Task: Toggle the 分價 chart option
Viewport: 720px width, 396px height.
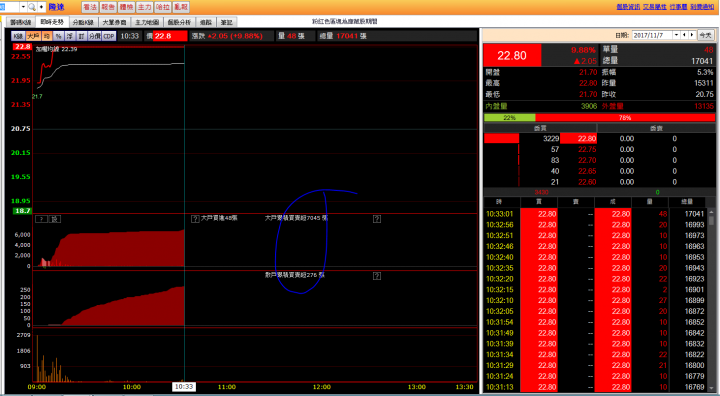Action: click(95, 36)
